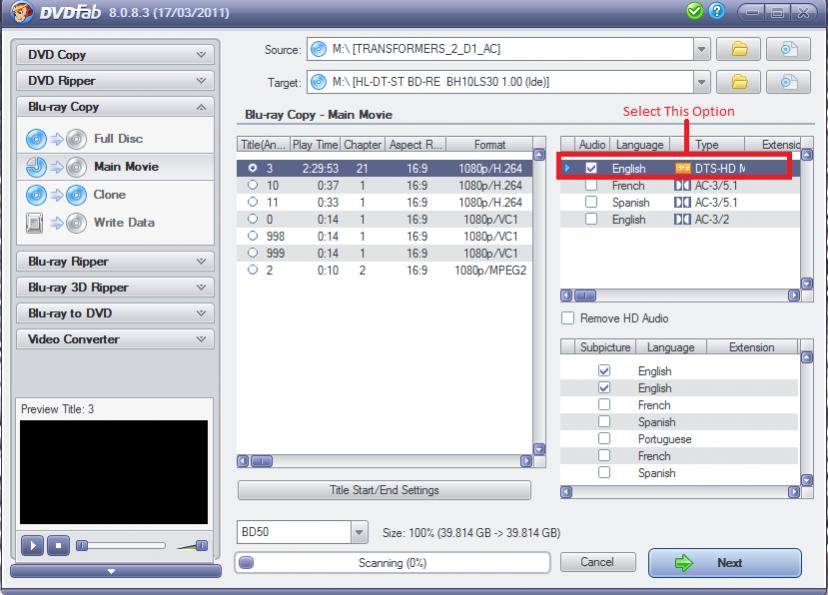Screen dimensions: 828x595
Task: Click the disc icon inside the Target field
Action: (318, 82)
